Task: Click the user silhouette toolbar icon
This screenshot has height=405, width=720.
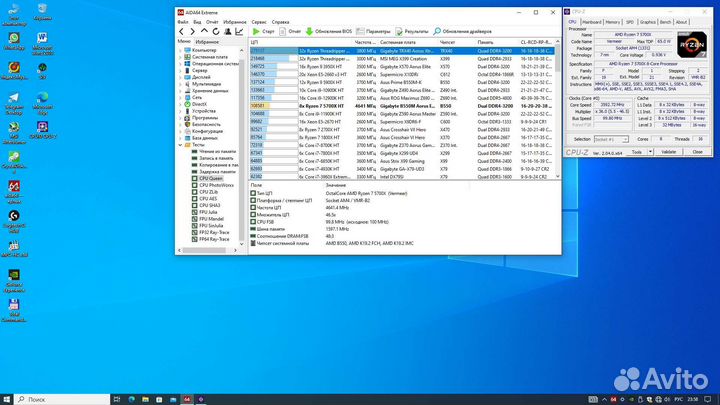Action: (228, 31)
